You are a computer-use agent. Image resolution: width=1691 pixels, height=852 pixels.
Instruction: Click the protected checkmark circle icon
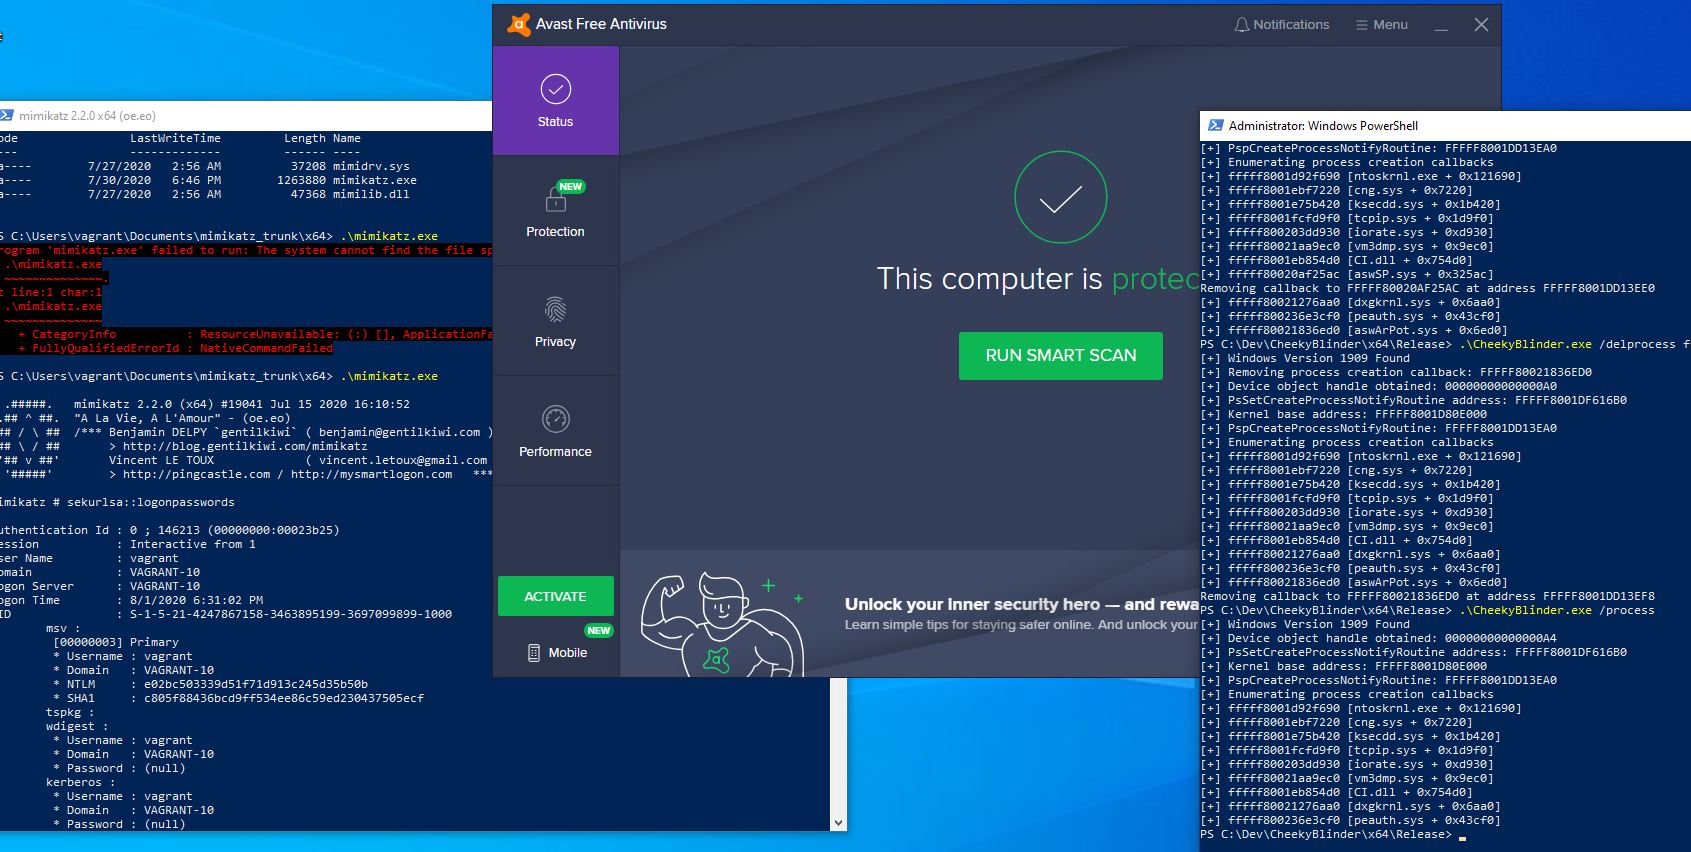coord(1060,198)
